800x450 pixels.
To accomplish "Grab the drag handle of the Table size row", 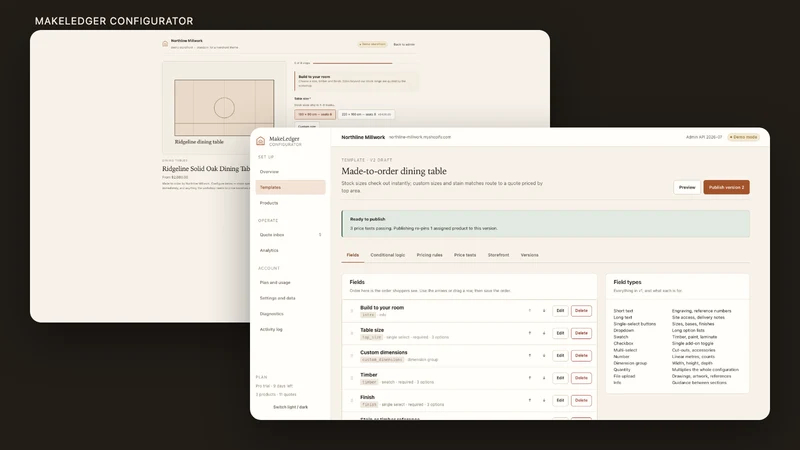I will [x=352, y=333].
